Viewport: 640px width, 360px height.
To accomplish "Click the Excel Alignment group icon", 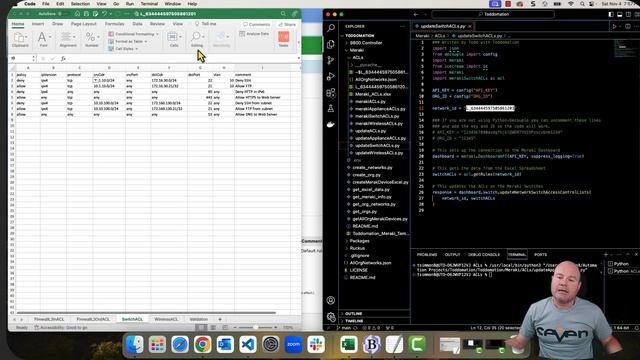I will click(x=66, y=38).
